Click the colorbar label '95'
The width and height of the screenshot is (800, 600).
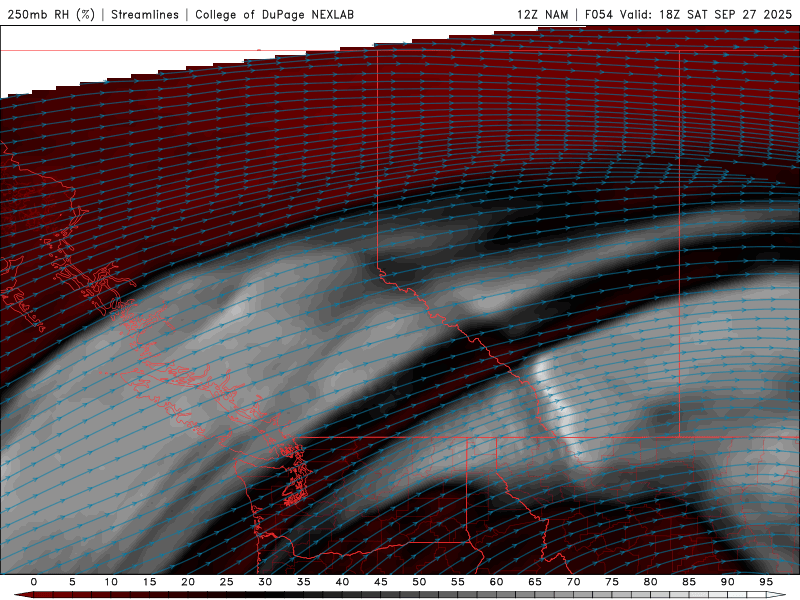766,582
